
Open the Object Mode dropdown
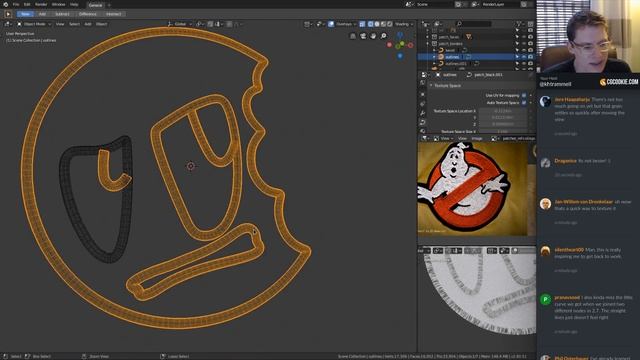click(34, 24)
